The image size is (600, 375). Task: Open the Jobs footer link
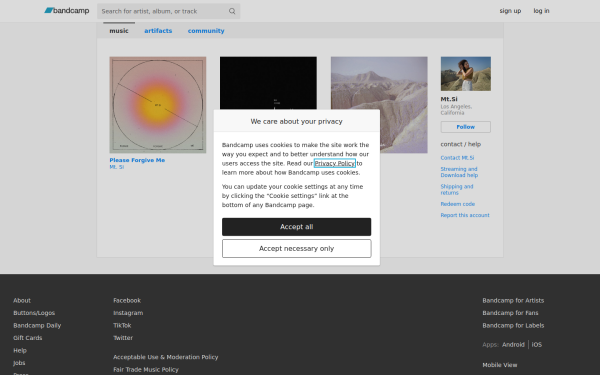[x=19, y=363]
